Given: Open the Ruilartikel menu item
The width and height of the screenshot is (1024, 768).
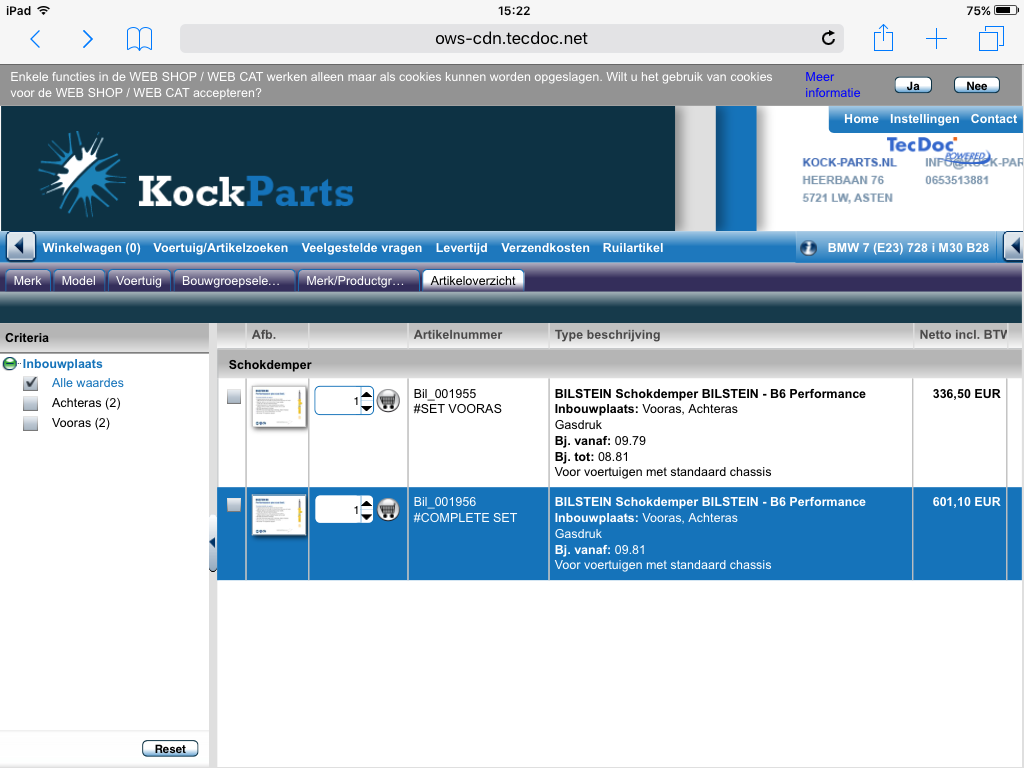Looking at the screenshot, I should pos(633,248).
